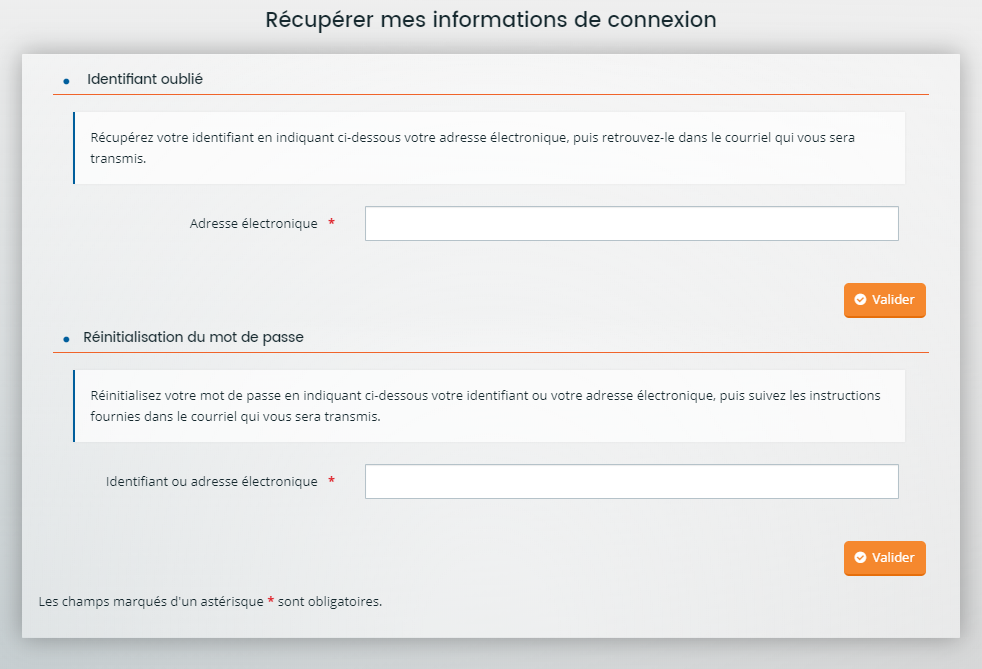982x669 pixels.
Task: Click the Adresse électronique label
Action: coord(254,224)
